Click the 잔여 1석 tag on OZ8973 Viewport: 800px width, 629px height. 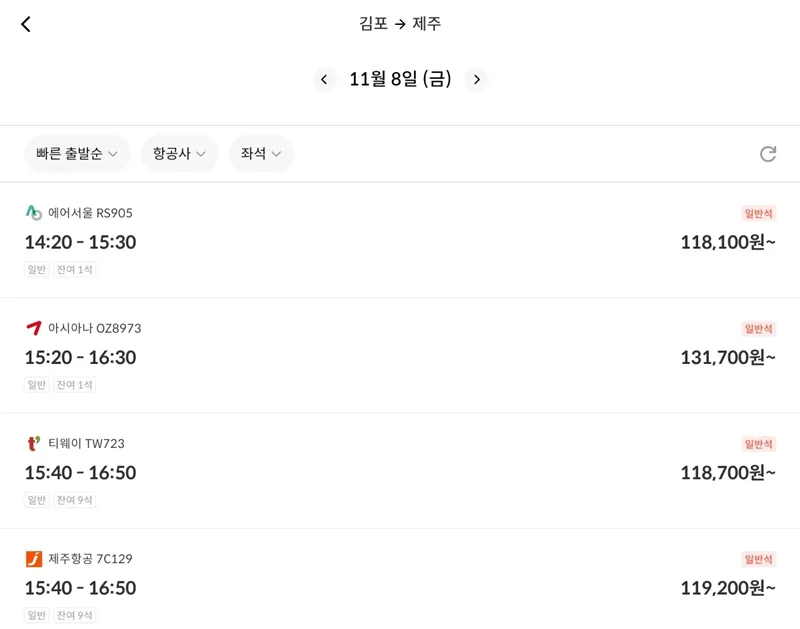pyautogui.click(x=73, y=385)
